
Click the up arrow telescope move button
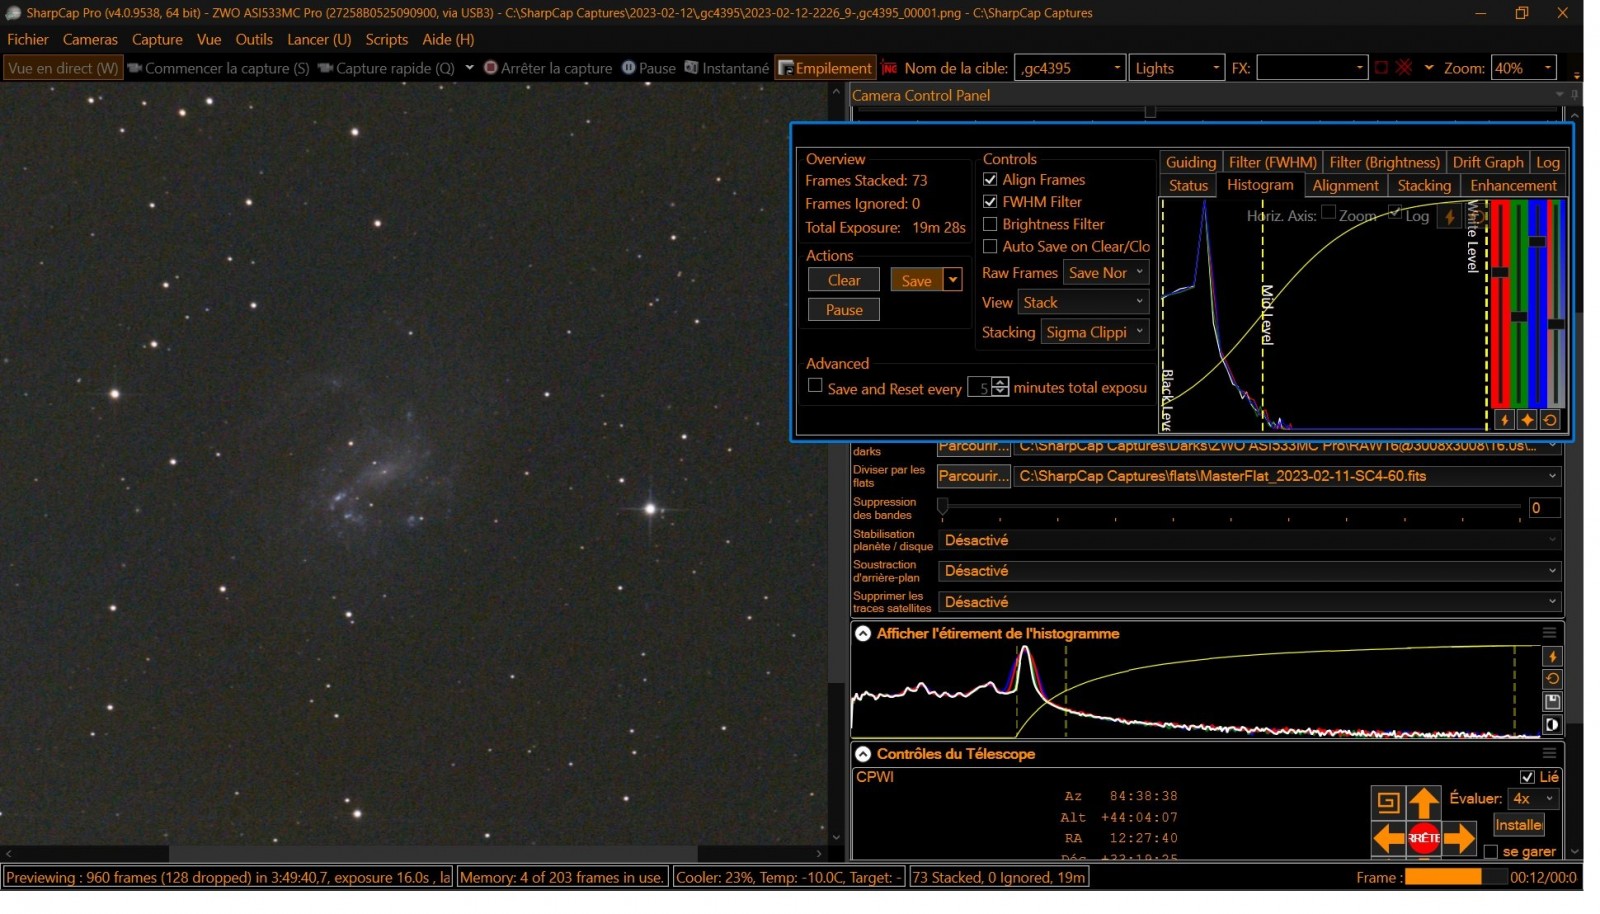1424,802
